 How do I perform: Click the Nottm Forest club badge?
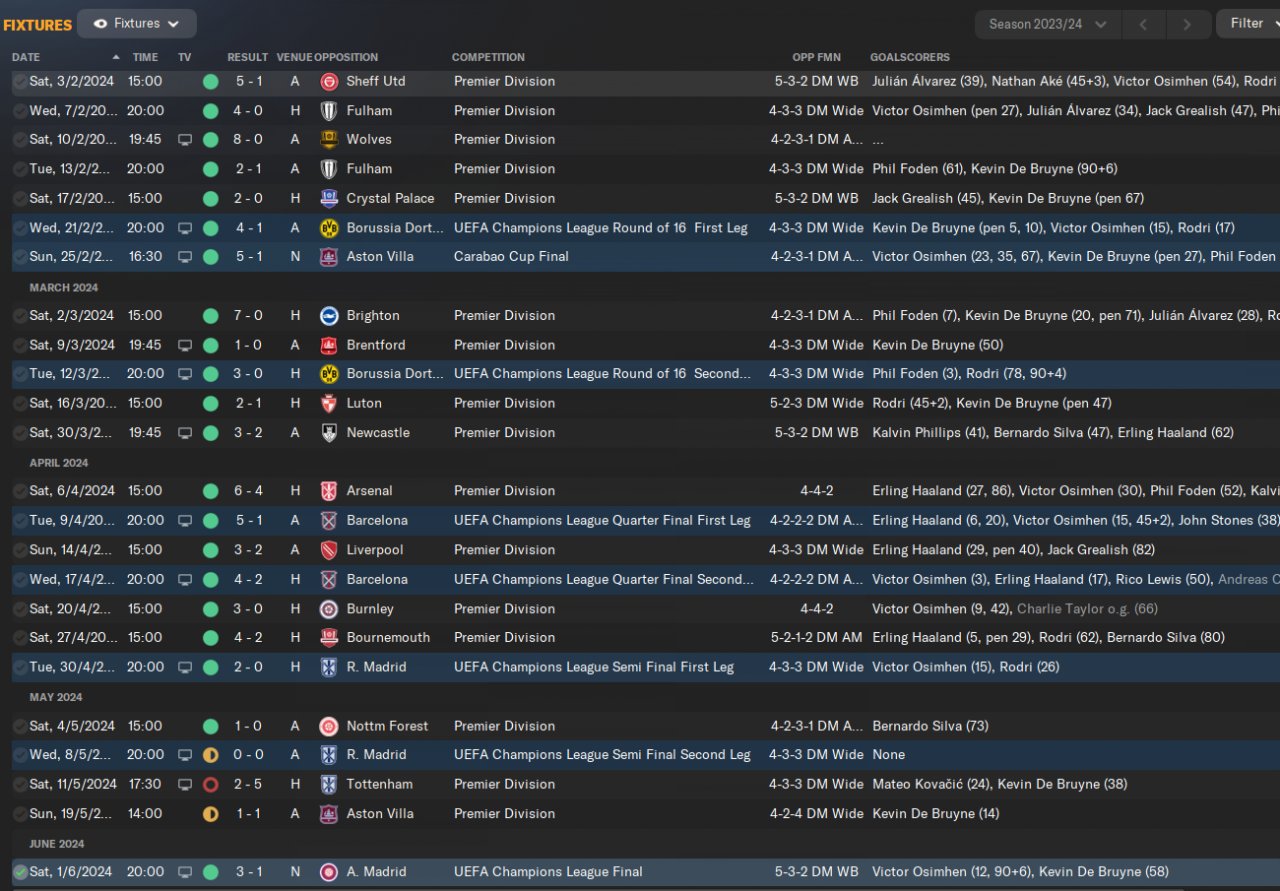329,727
